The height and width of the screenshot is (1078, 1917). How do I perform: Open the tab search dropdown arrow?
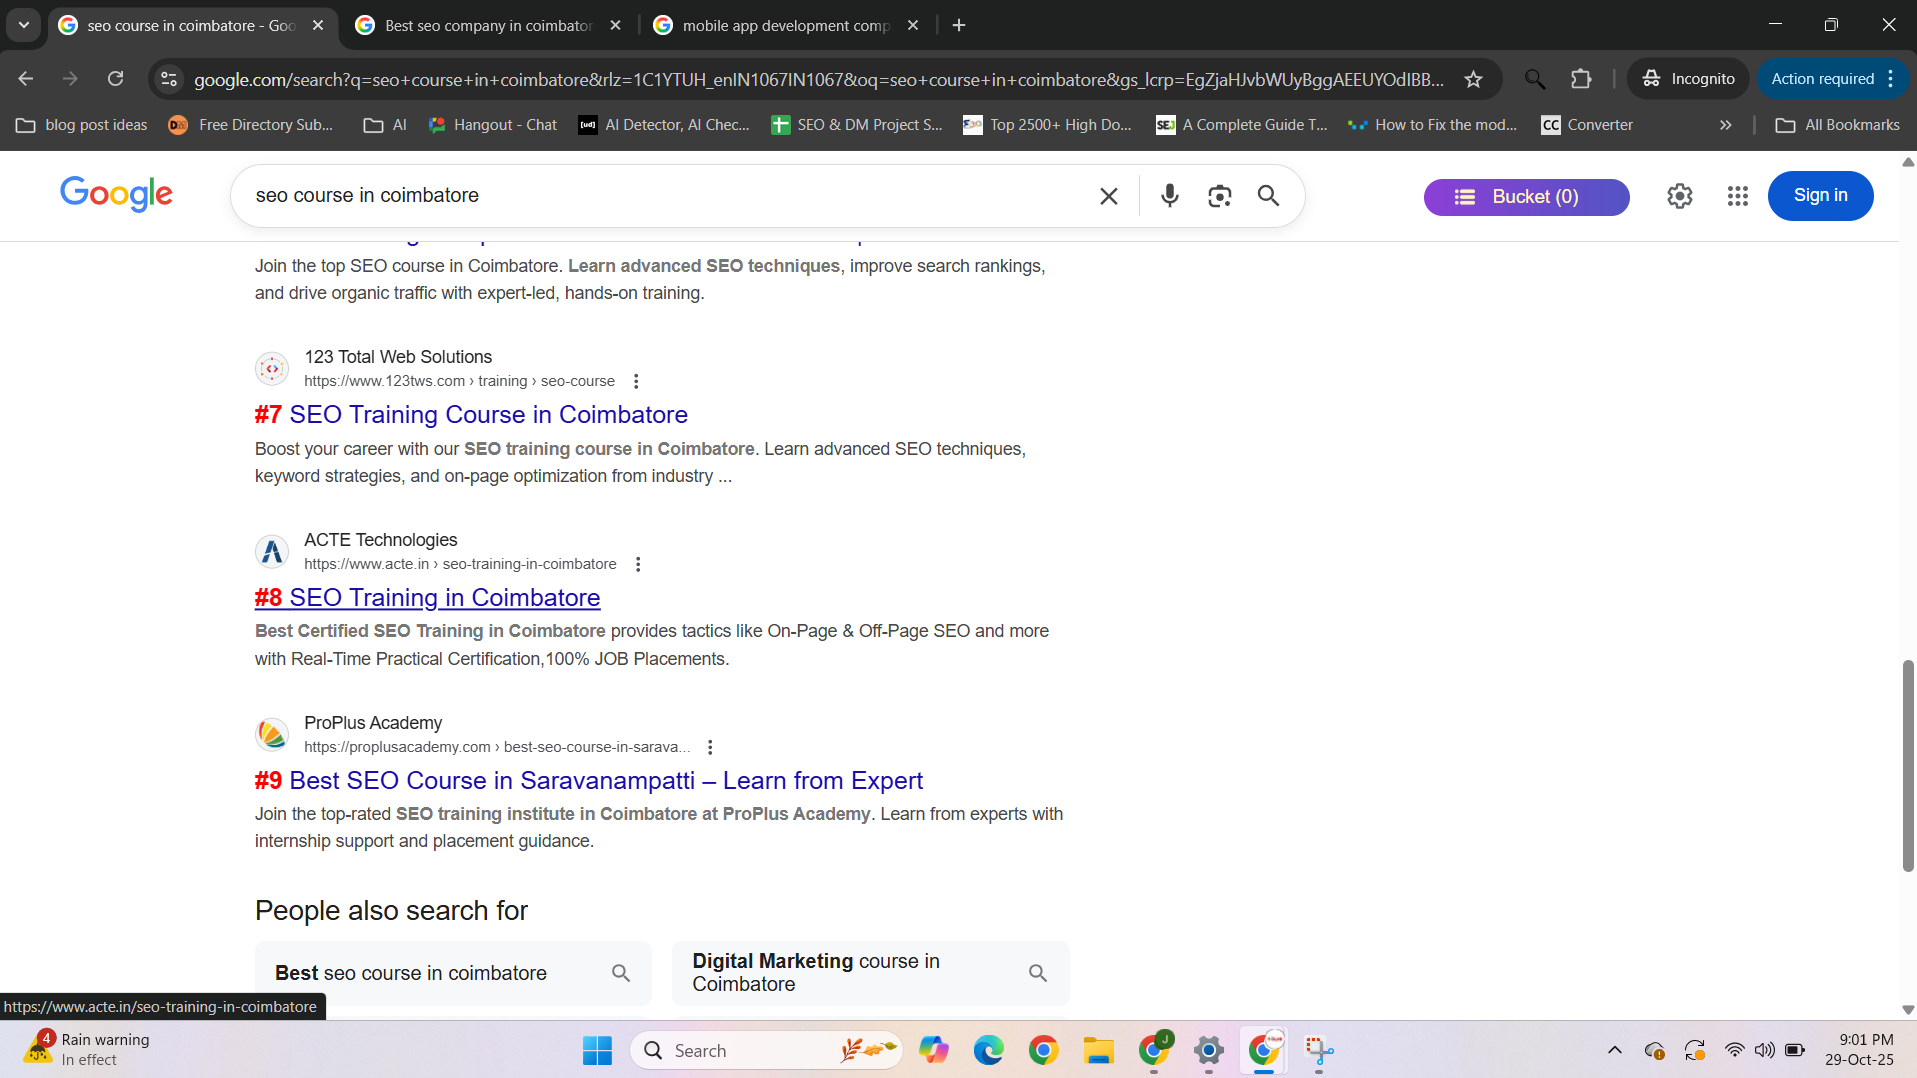(24, 25)
